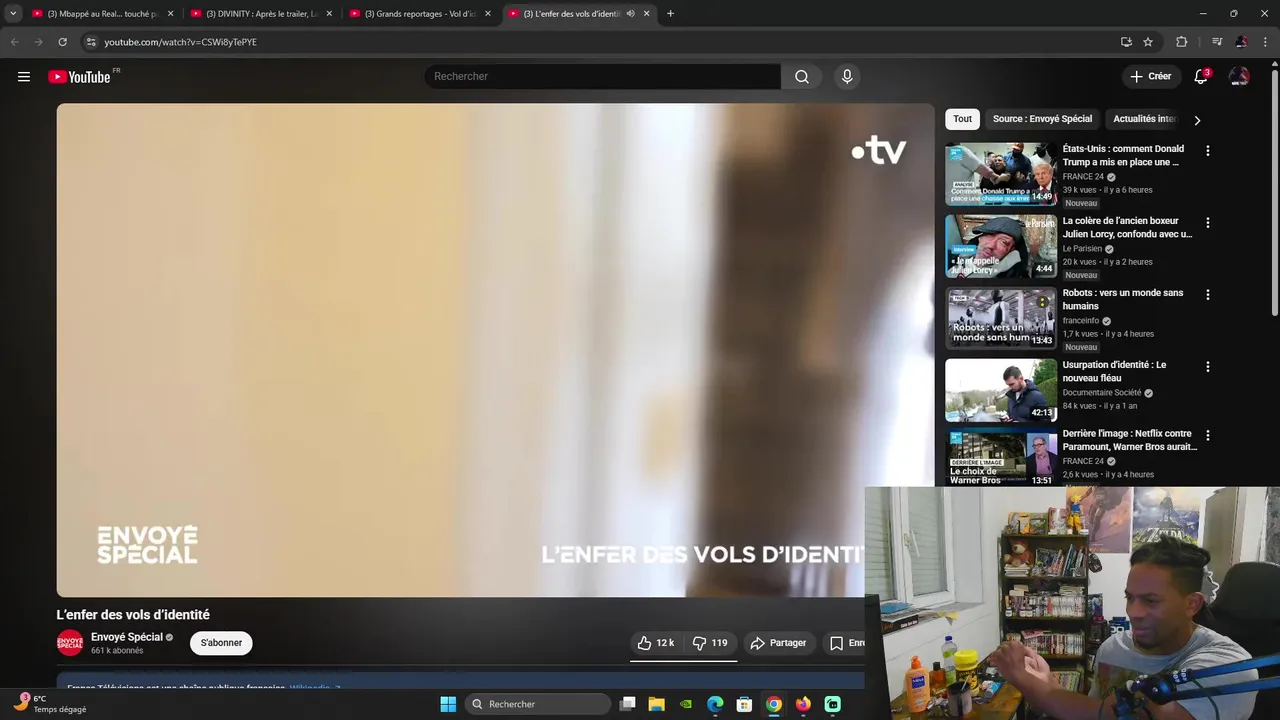Install app icon in the address bar
This screenshot has width=1280, height=720.
coord(1126,42)
